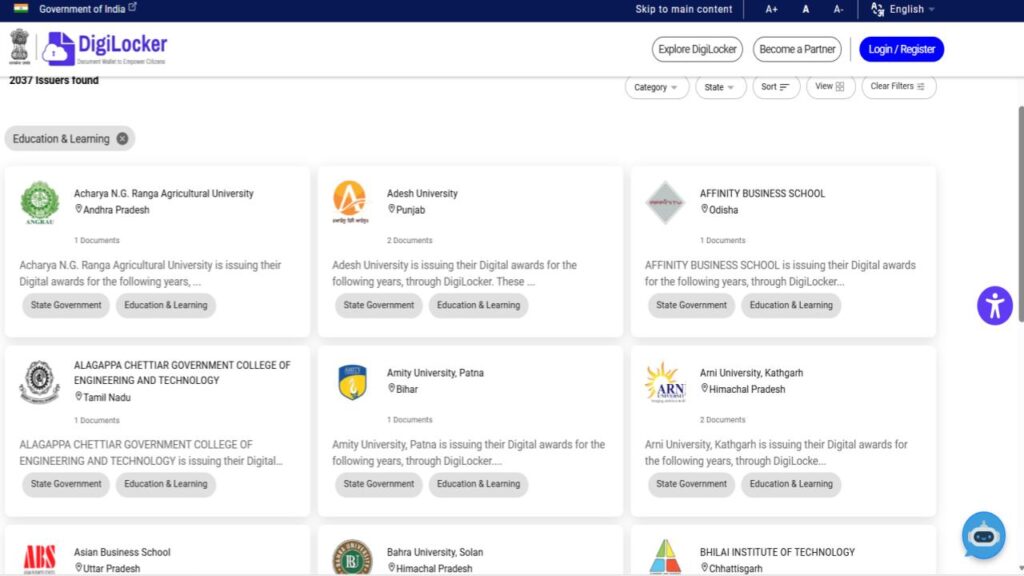Image resolution: width=1024 pixels, height=576 pixels.
Task: Open the chatbot assistant icon
Action: point(983,536)
